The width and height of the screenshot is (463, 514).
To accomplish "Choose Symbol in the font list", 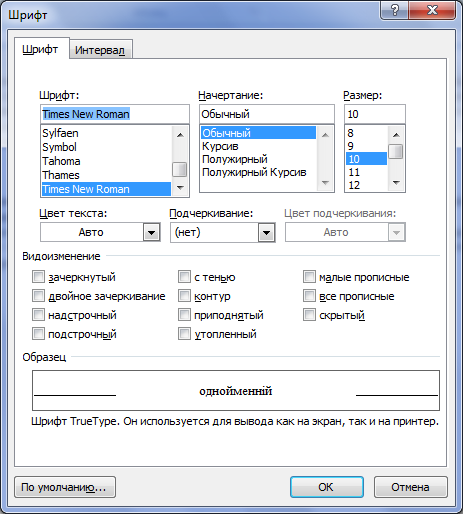I will click(106, 147).
